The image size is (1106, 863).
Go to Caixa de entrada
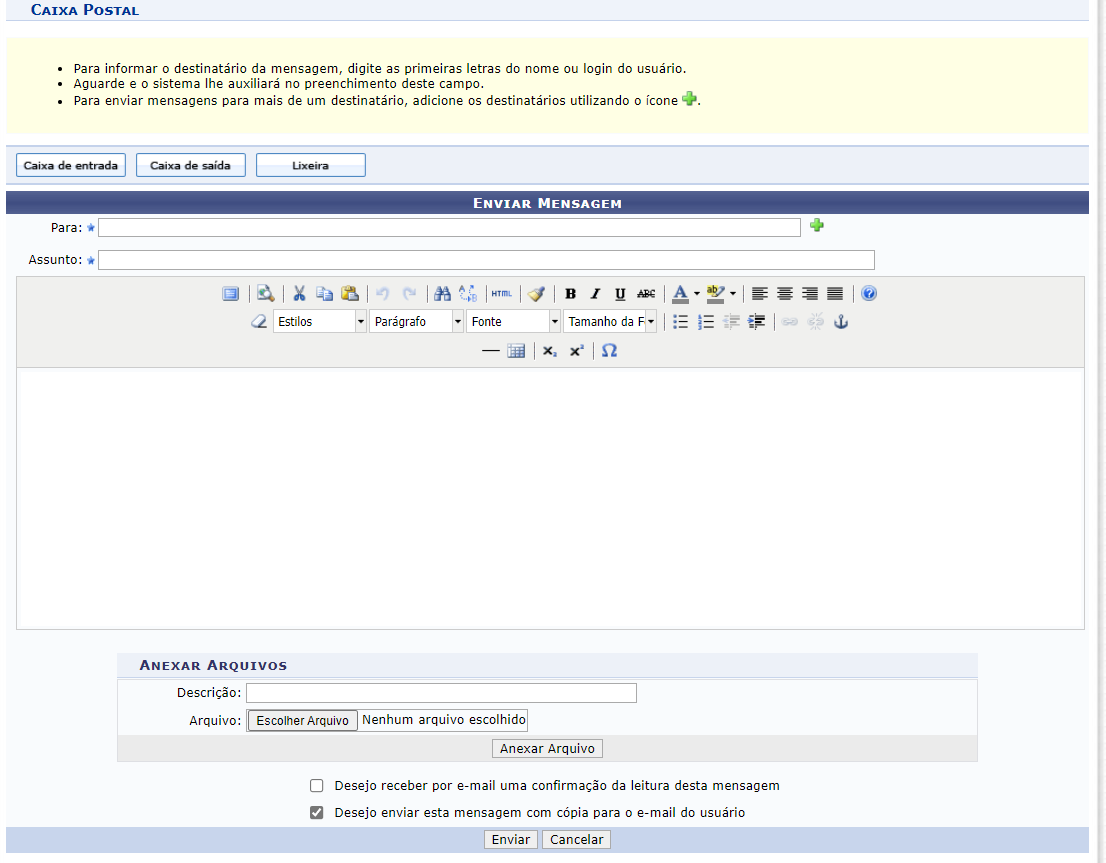(x=71, y=165)
